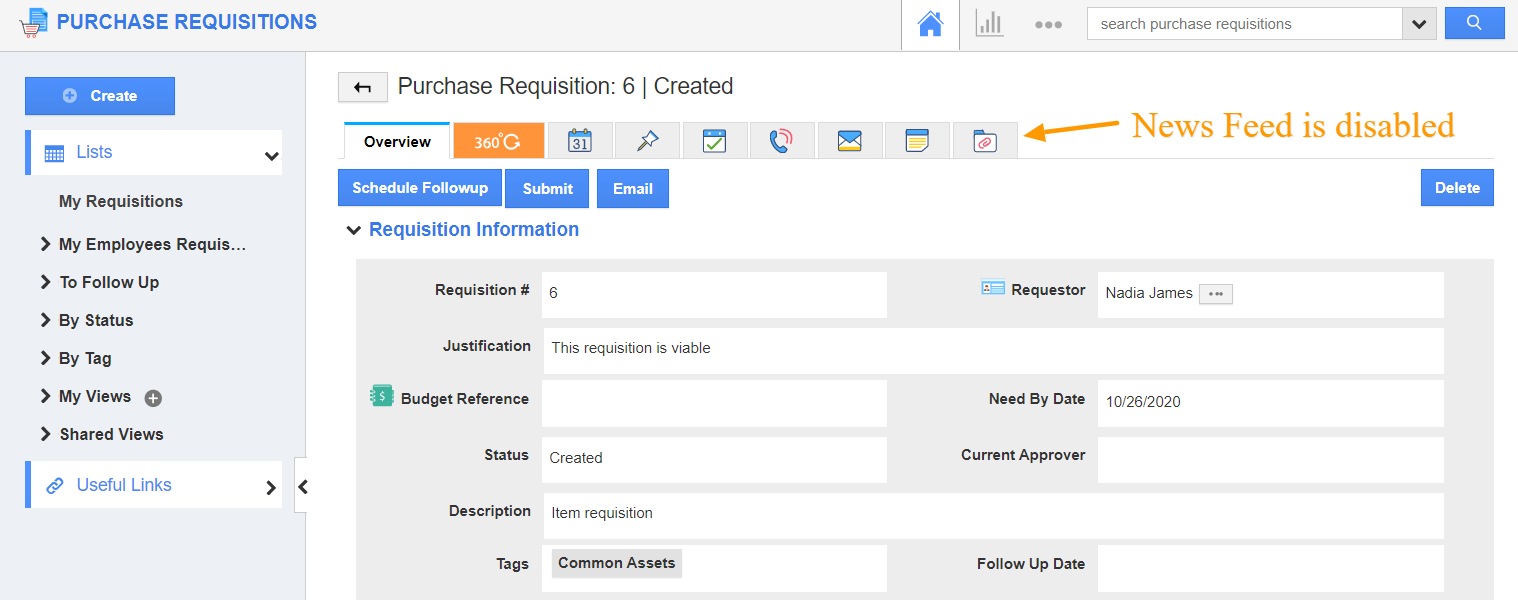Open the search category dropdown arrow

coord(1419,22)
